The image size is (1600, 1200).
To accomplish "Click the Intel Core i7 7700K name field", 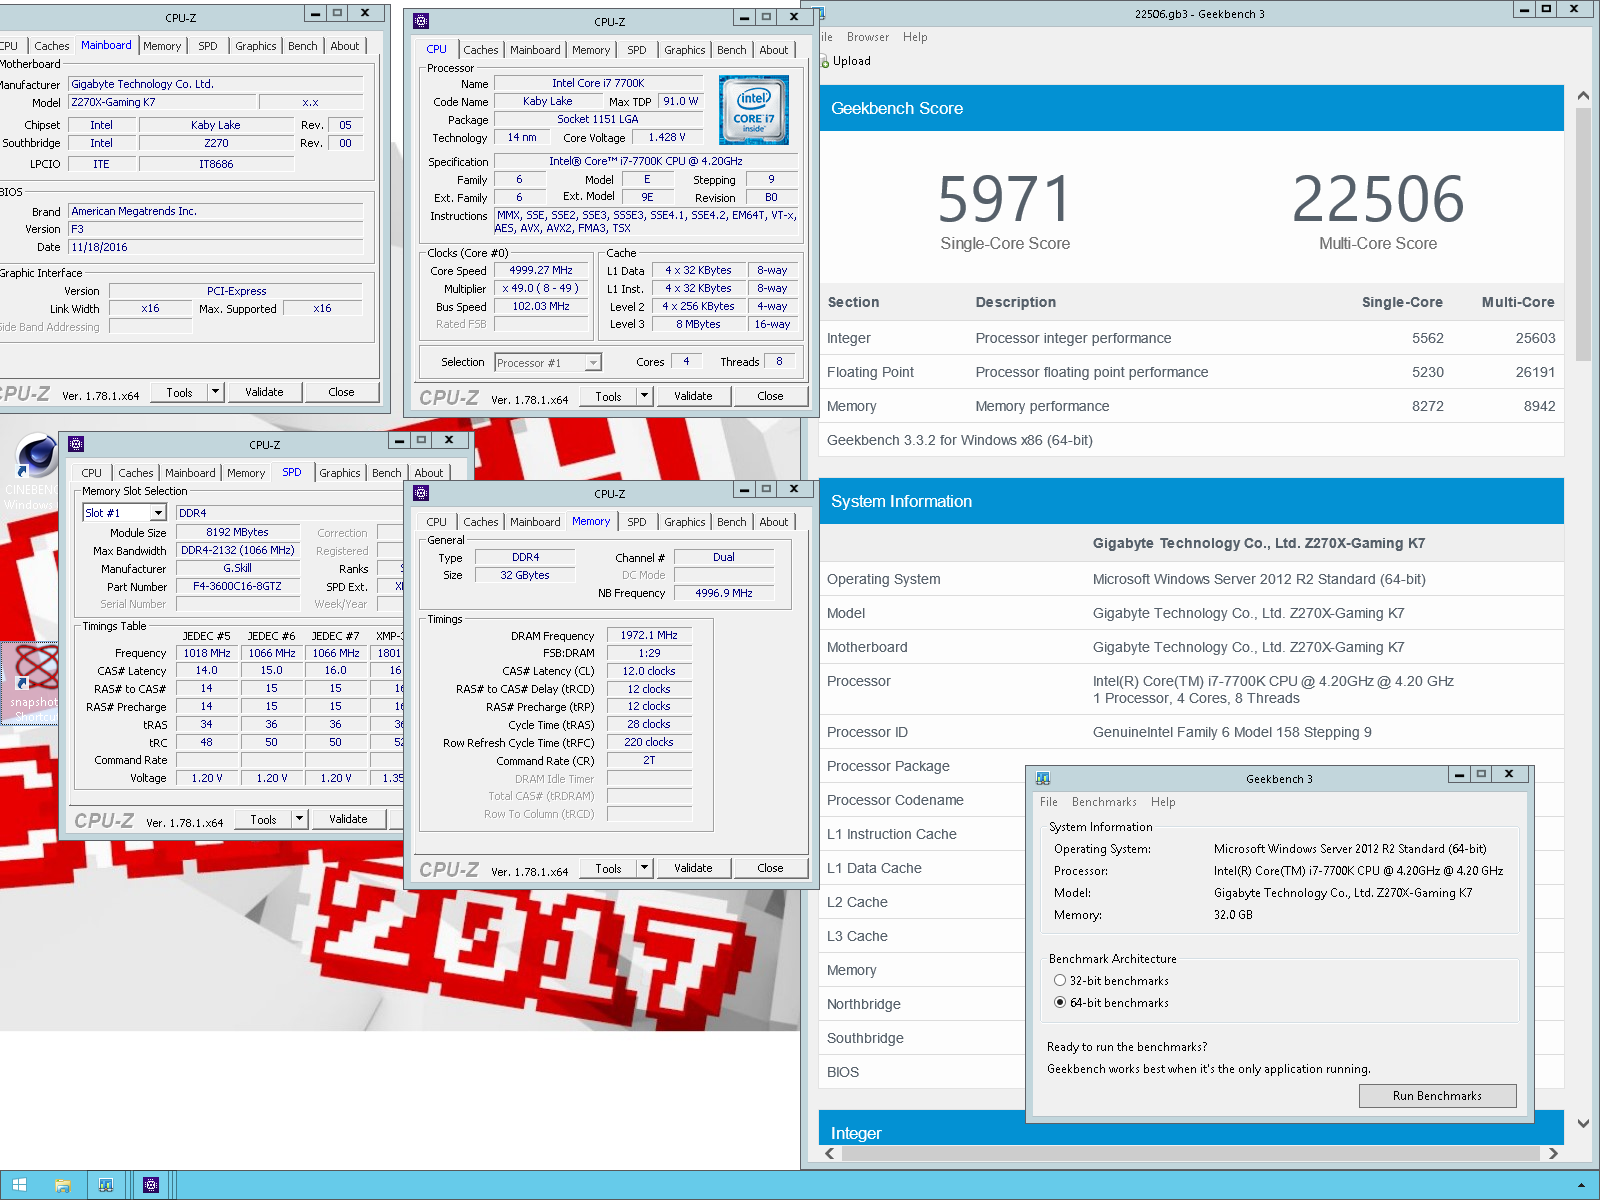I will click(x=598, y=83).
